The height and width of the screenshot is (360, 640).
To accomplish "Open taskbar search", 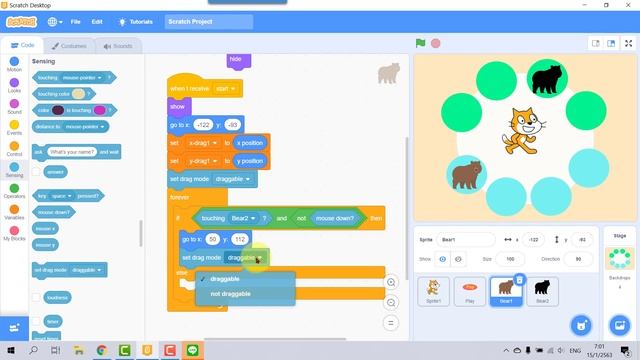I will 33,350.
